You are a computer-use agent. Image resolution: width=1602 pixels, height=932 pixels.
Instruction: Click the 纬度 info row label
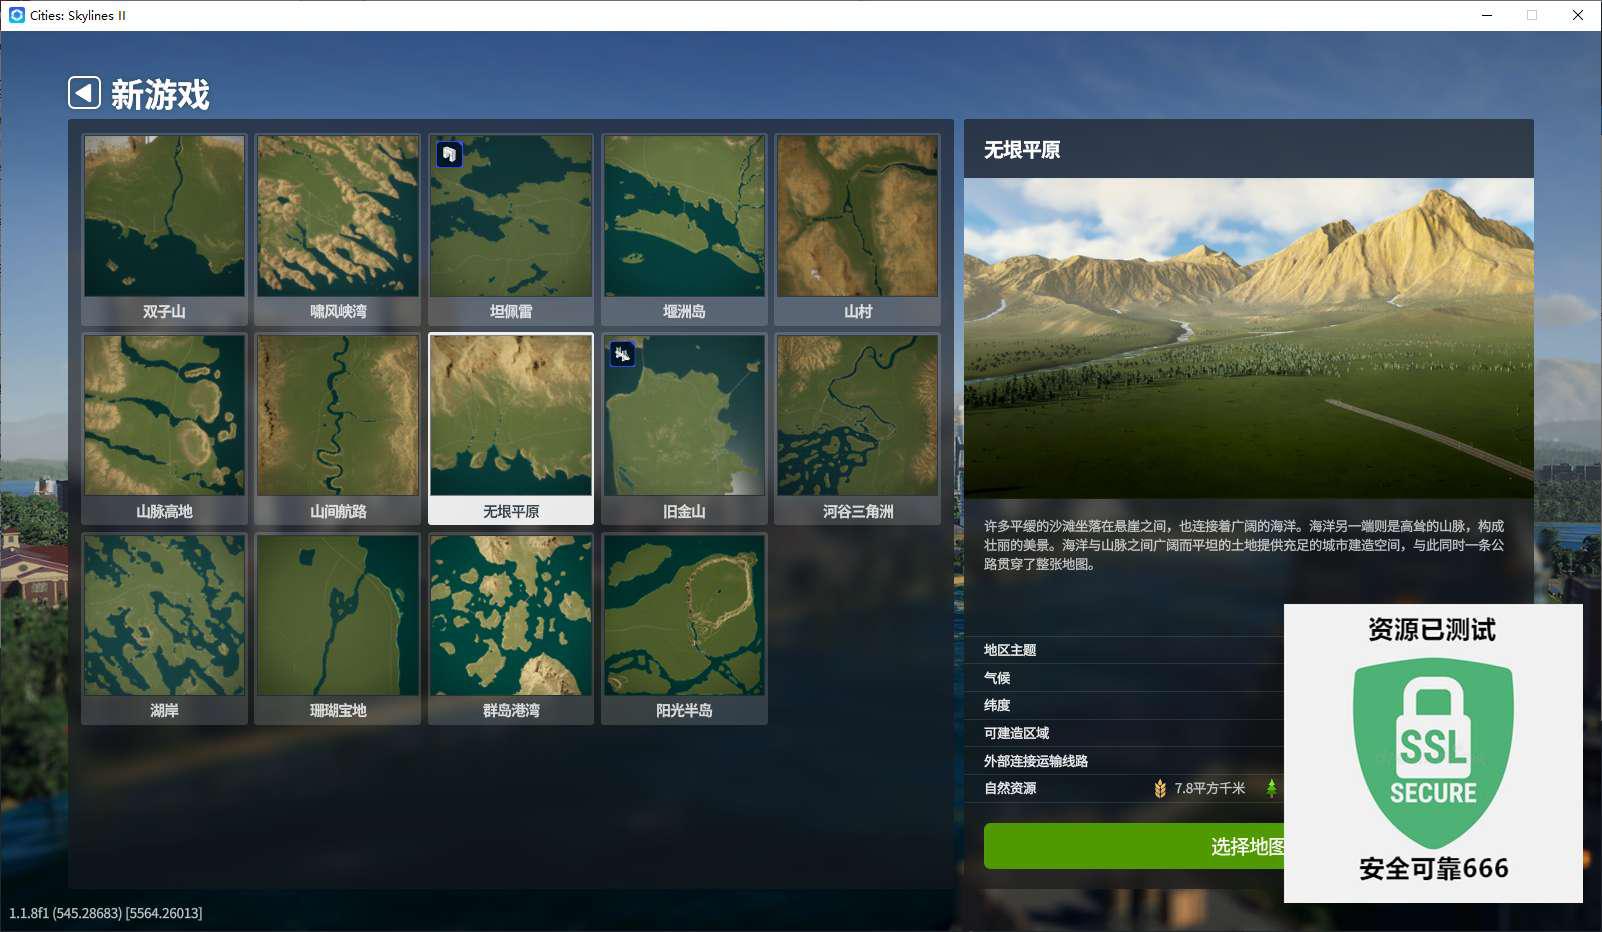pyautogui.click(x=997, y=705)
